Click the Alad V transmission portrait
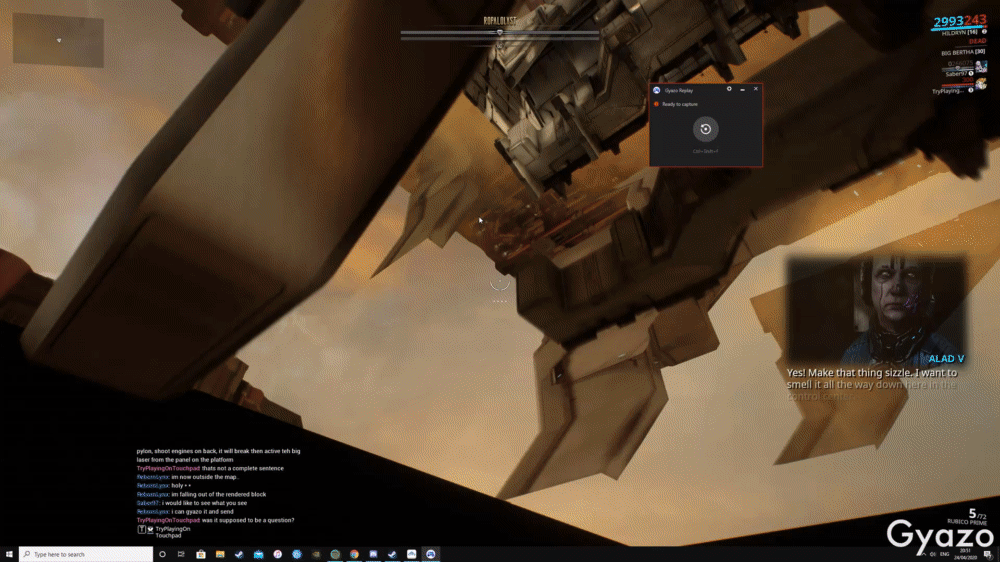The width and height of the screenshot is (1000, 562). click(877, 311)
